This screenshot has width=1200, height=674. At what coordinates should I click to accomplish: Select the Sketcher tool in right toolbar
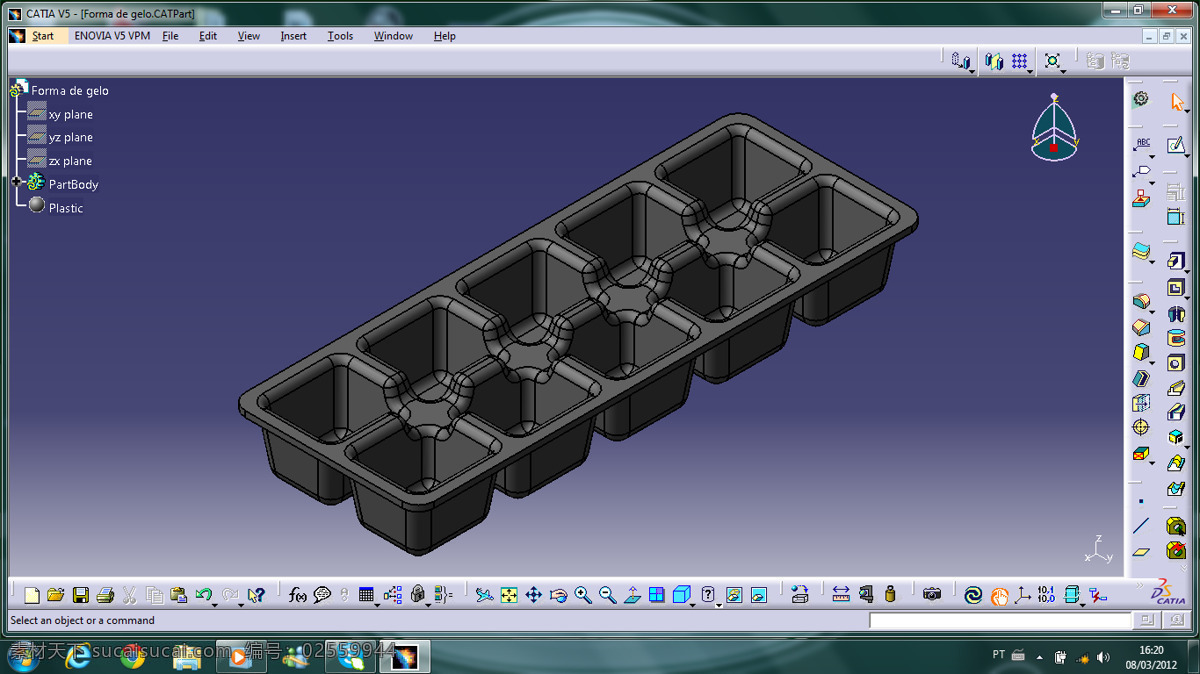pos(1176,145)
